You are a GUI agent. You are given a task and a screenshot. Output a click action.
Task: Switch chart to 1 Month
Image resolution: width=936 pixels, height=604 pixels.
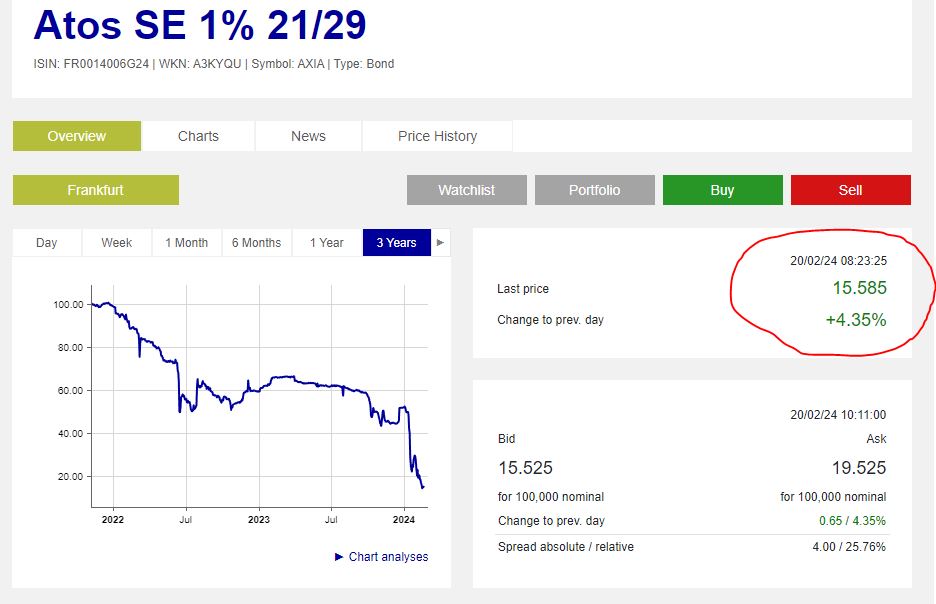(x=187, y=243)
